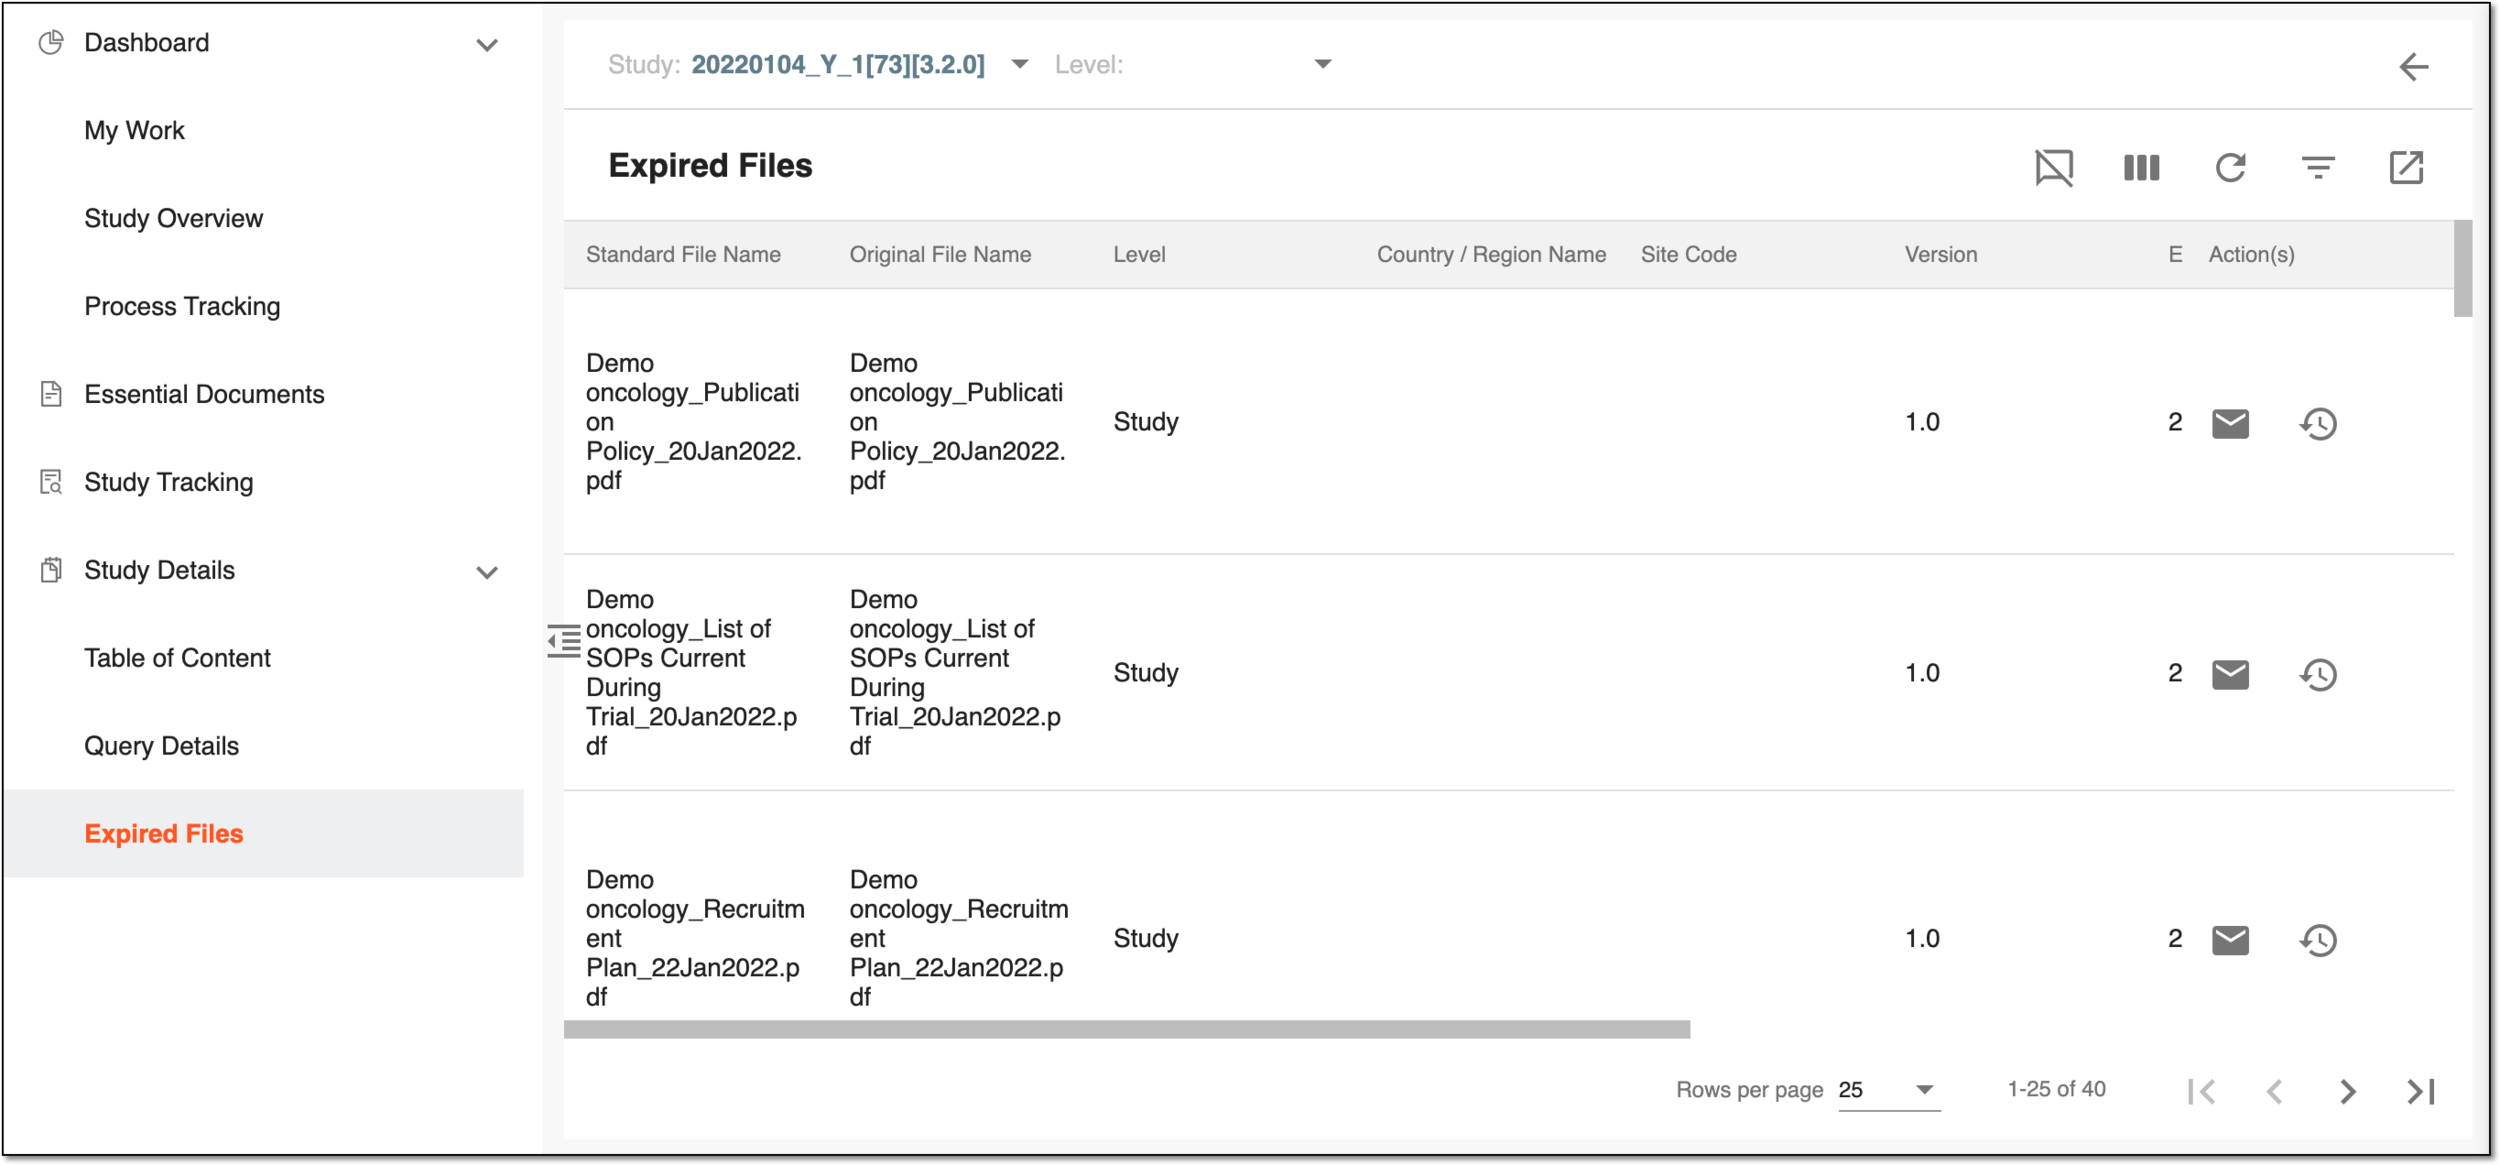
Task: Refresh the Expired Files table
Action: [2230, 167]
